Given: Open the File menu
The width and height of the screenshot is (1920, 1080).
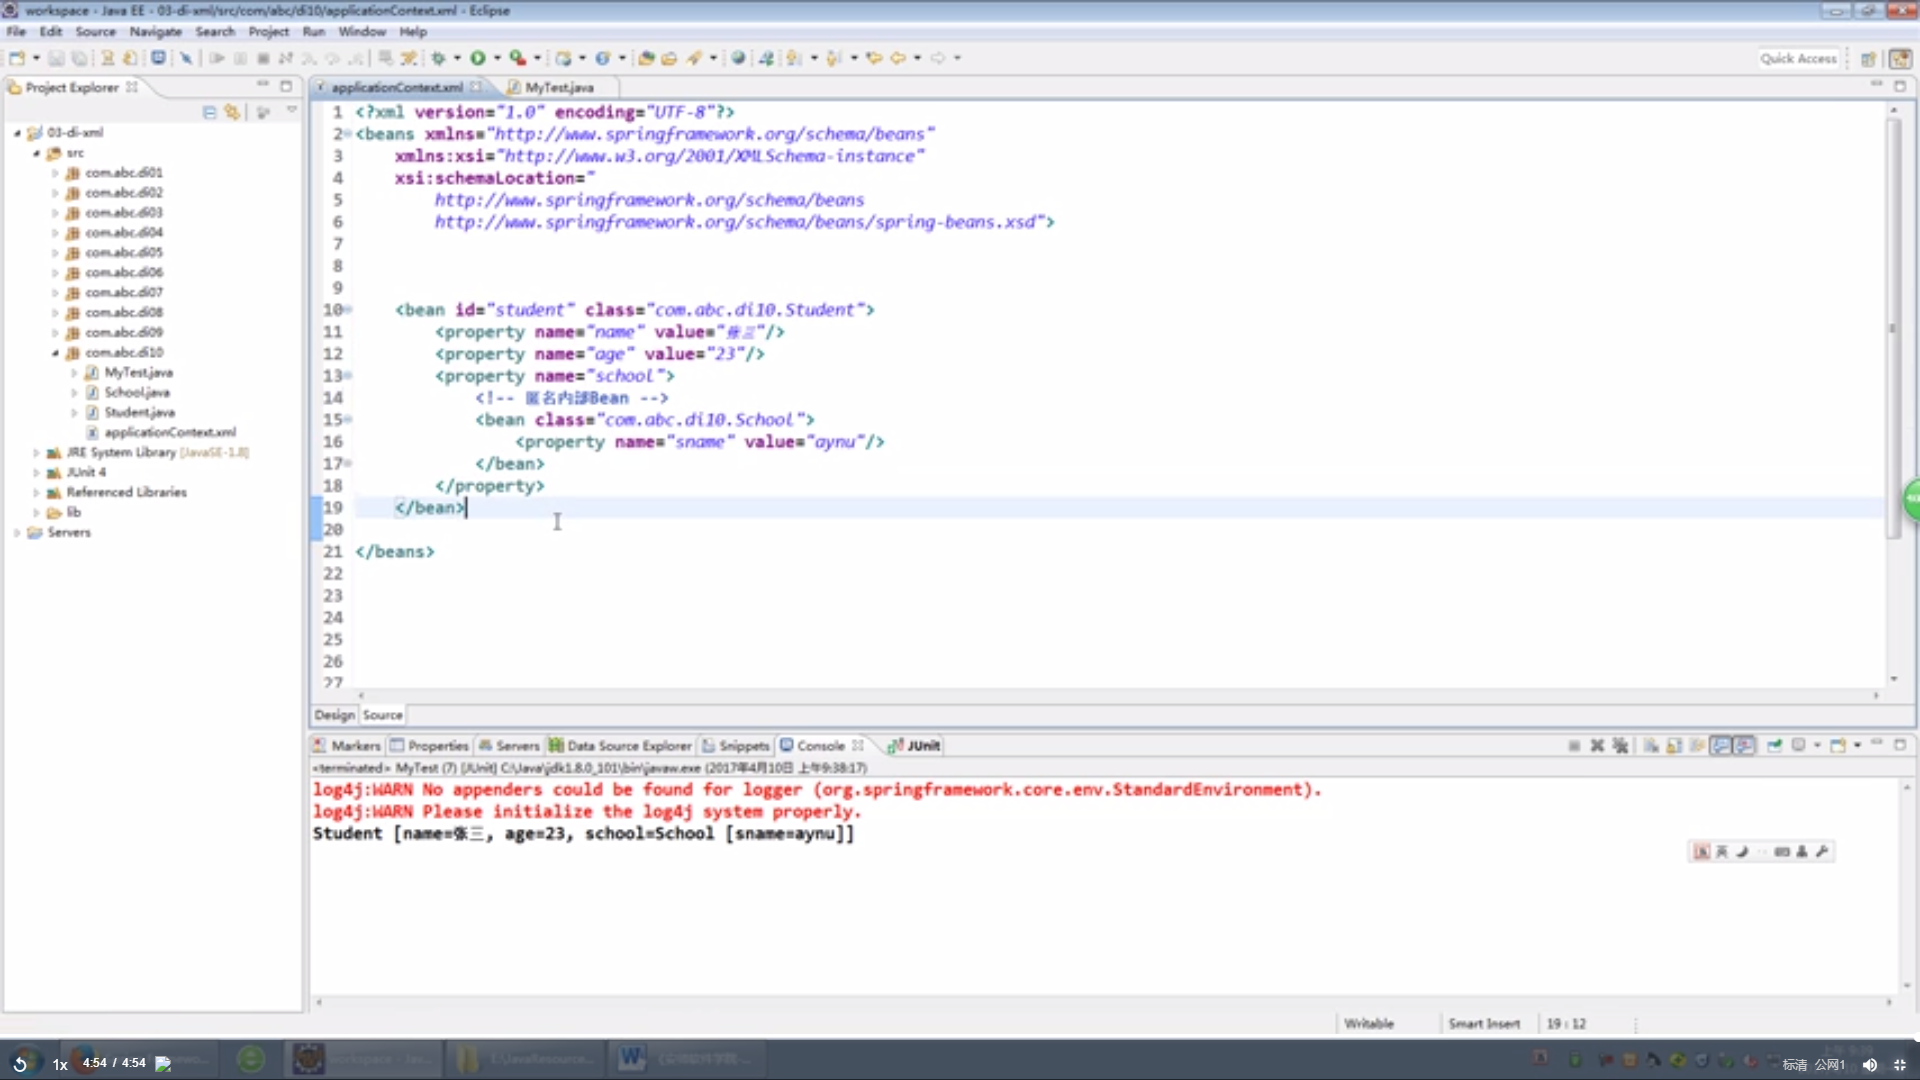Looking at the screenshot, I should pyautogui.click(x=16, y=32).
